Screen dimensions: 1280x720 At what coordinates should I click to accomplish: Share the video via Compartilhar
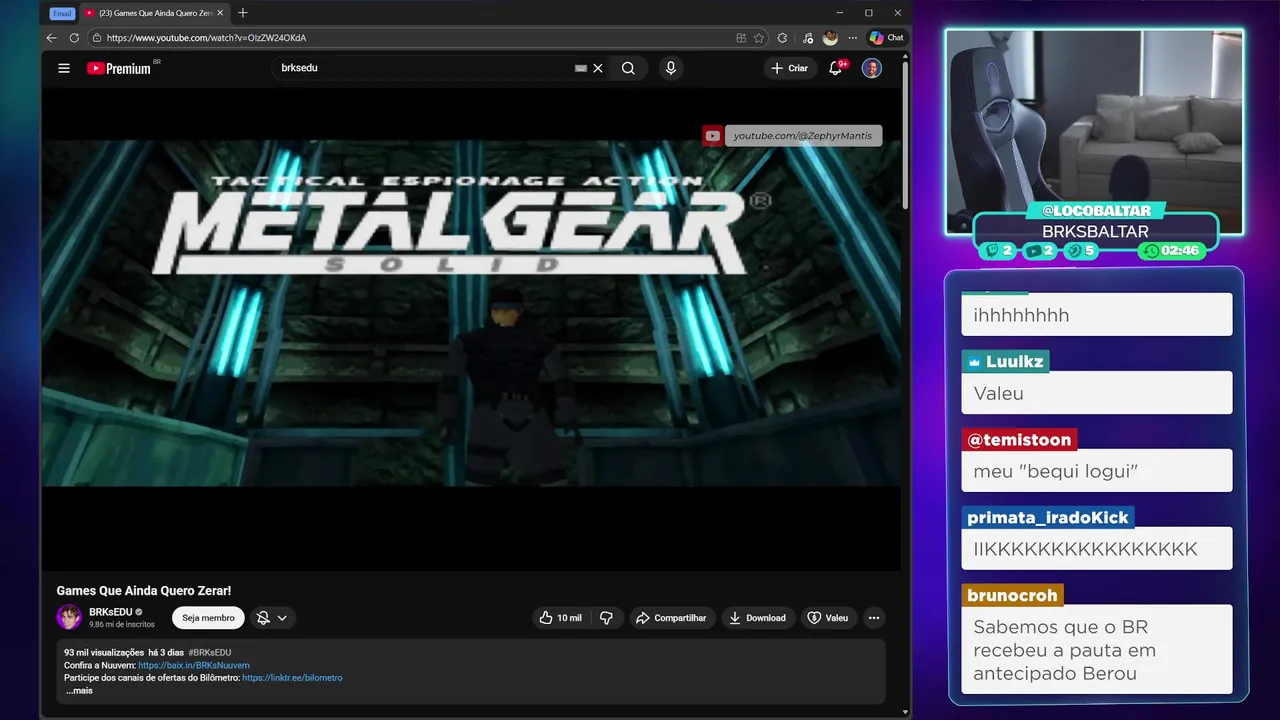(671, 618)
